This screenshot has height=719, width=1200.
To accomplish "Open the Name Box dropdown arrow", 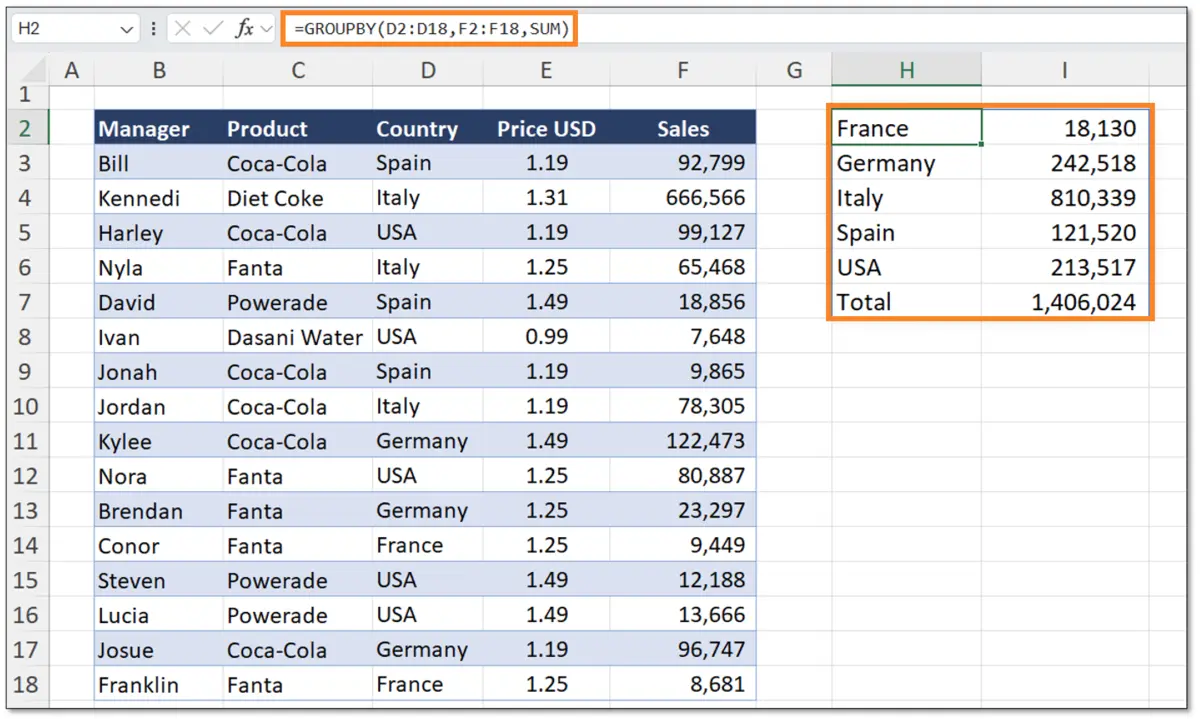I will pos(127,30).
